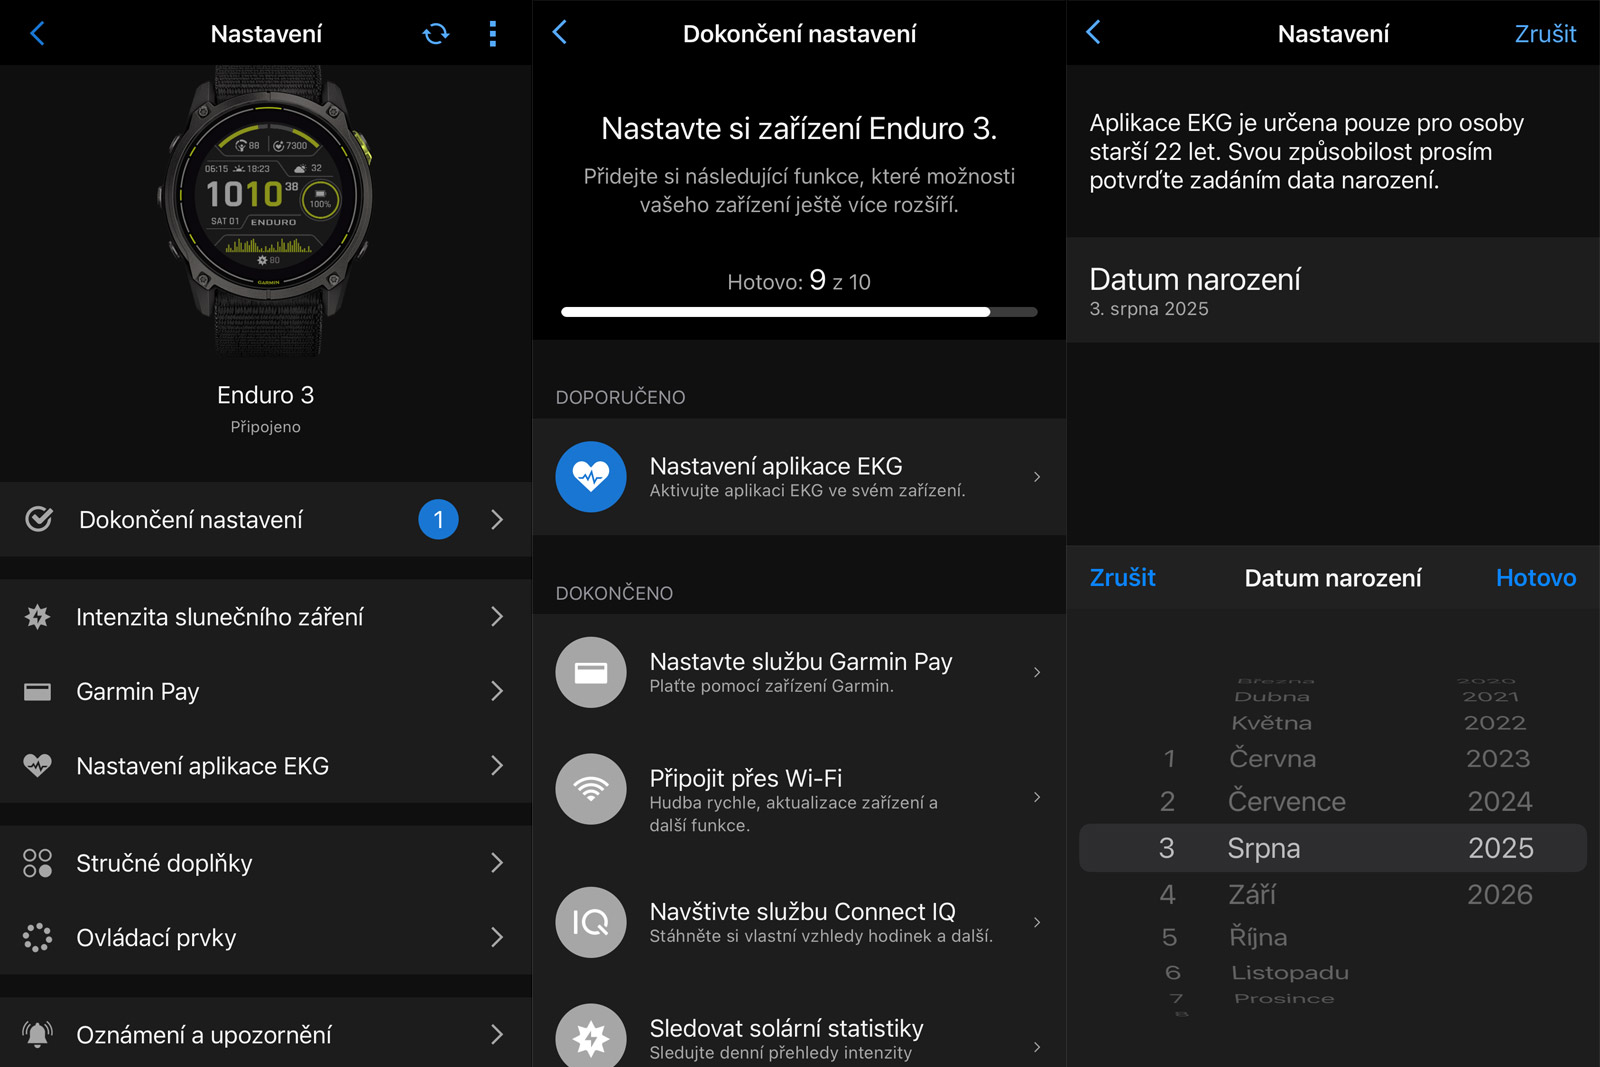
Task: Tap the Garmin Pay card icon
Action: coord(591,673)
